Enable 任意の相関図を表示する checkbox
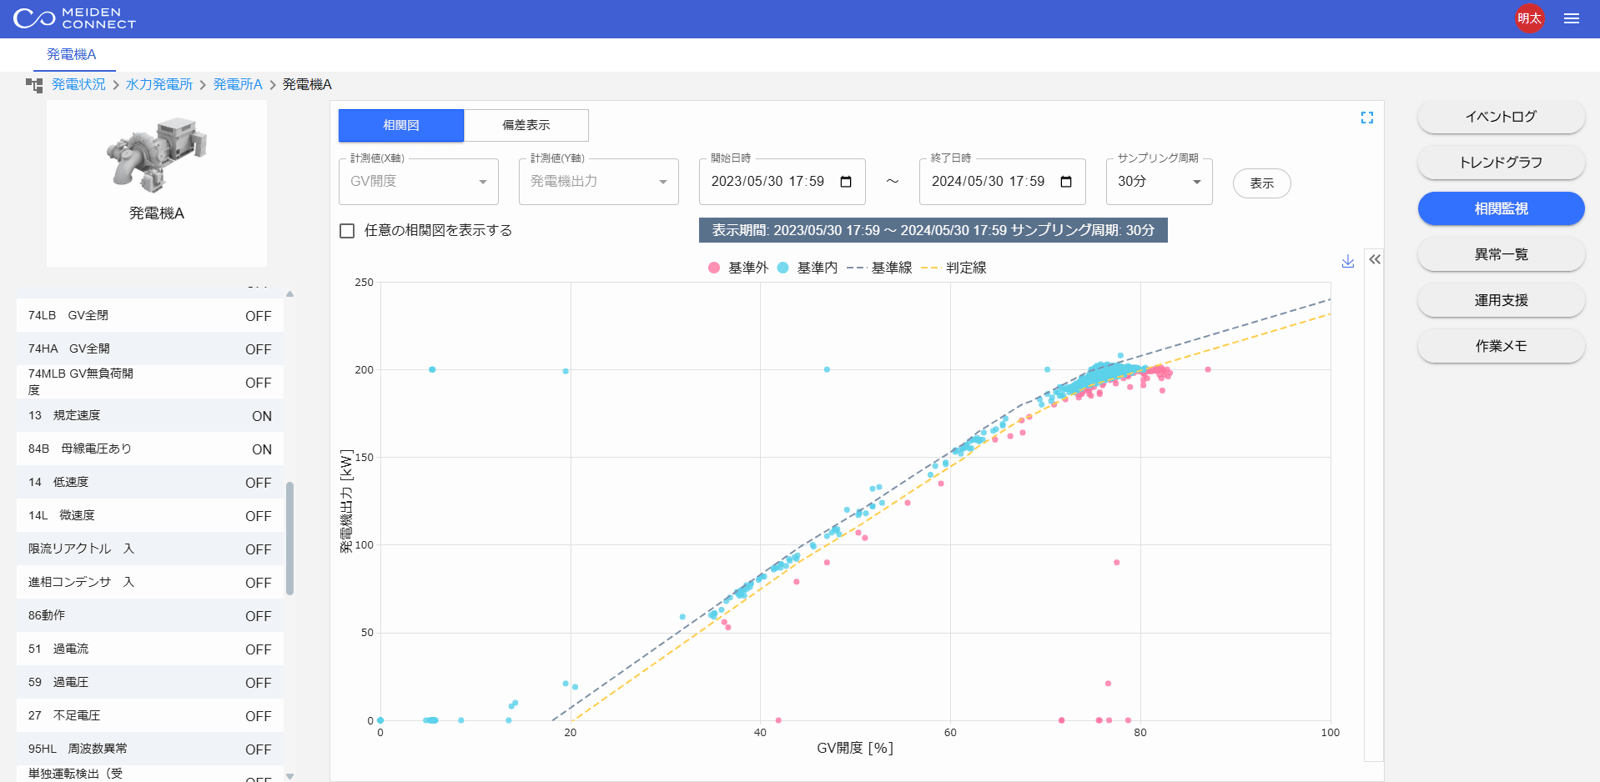This screenshot has height=782, width=1600. pyautogui.click(x=347, y=231)
